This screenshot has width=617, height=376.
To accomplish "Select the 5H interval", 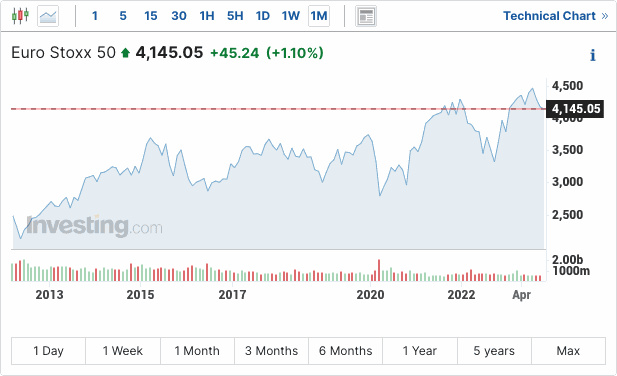I will (x=235, y=16).
